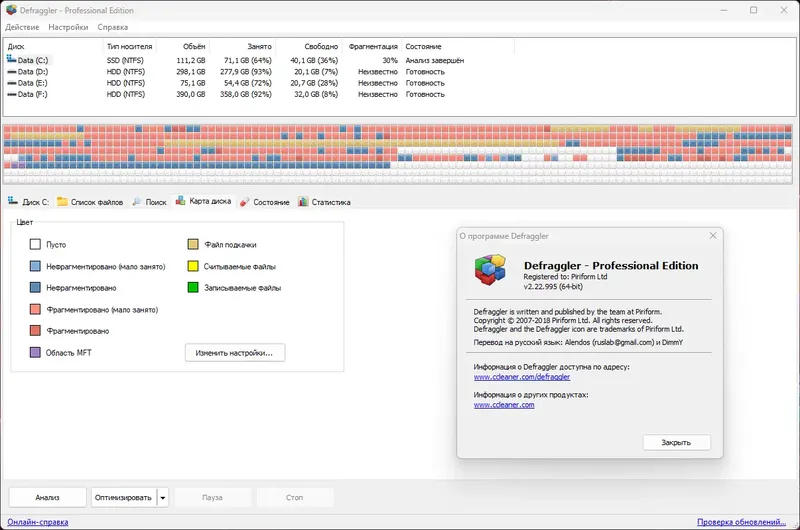
Task: Open the www.ccleaner.com/defraggler link
Action: point(521,377)
